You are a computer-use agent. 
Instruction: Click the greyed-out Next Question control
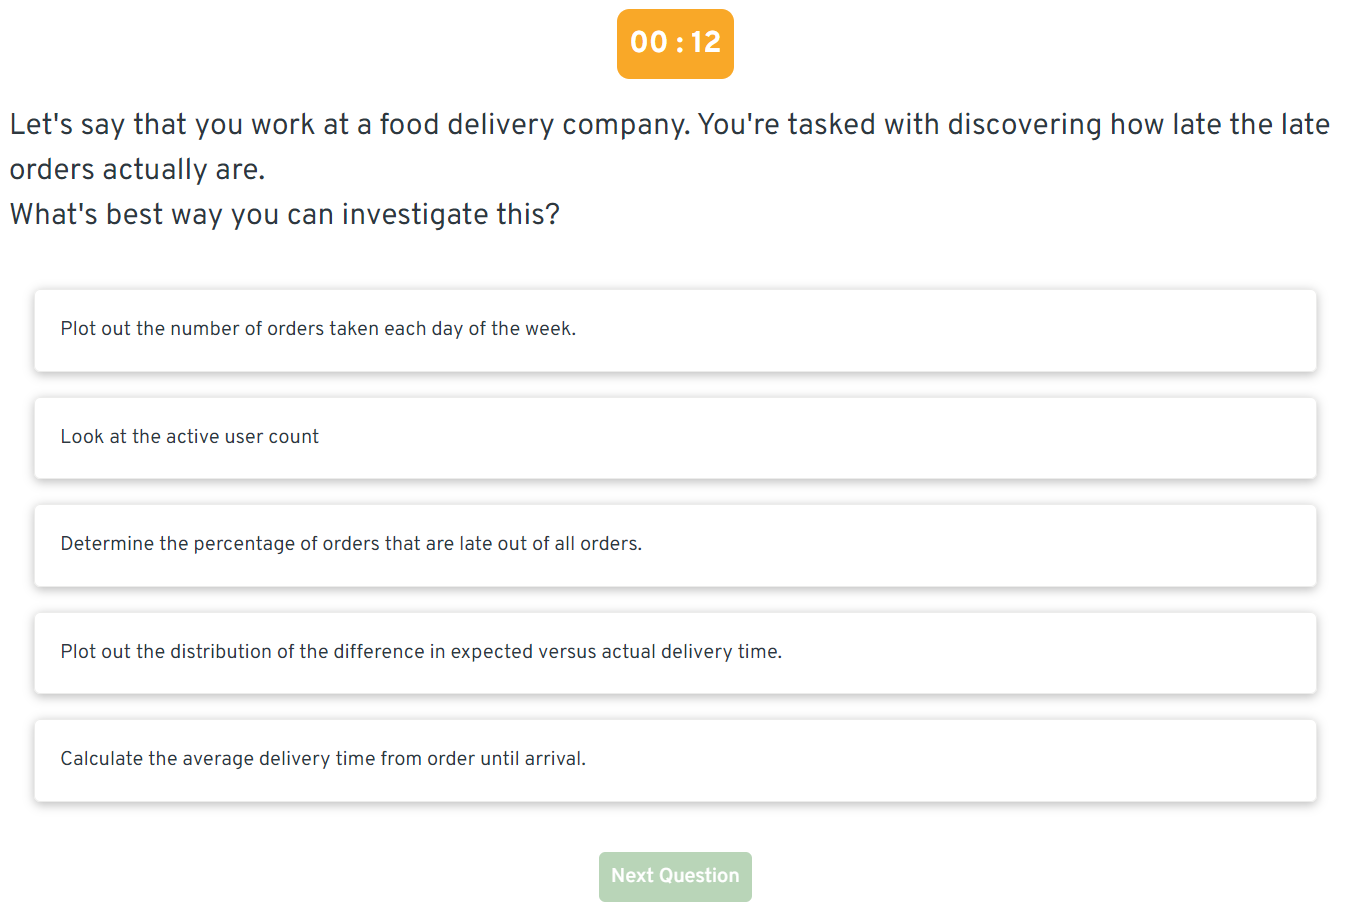tap(675, 876)
